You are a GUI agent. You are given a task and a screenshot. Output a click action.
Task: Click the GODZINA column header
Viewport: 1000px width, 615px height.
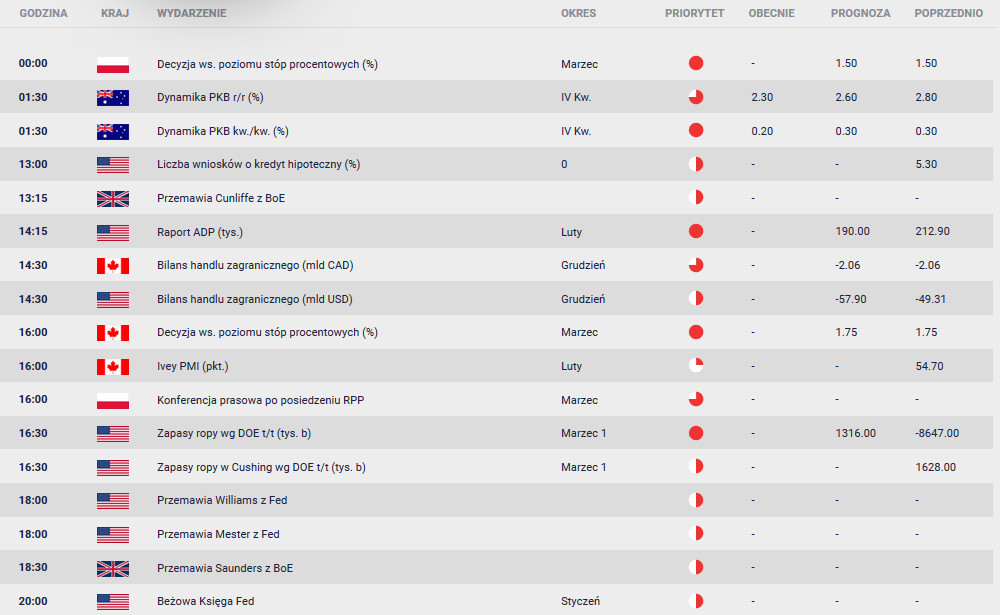[x=43, y=13]
